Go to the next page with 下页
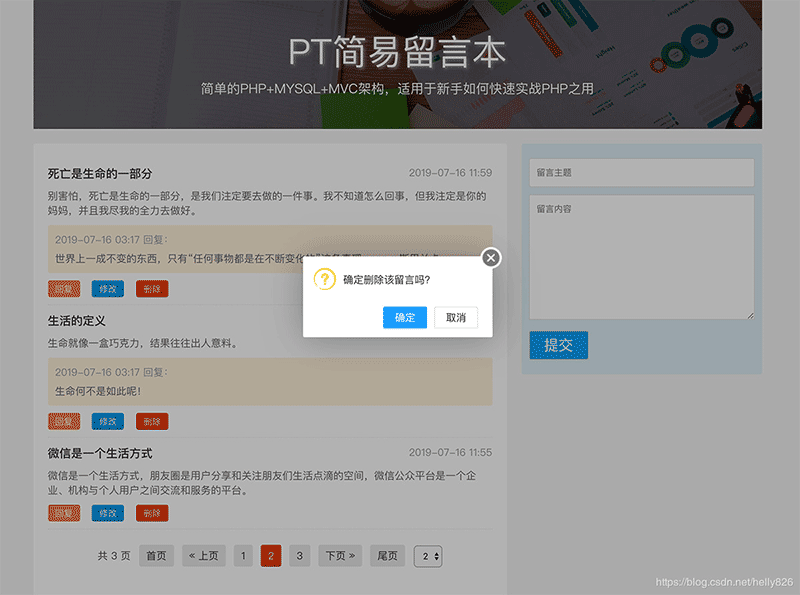 (340, 556)
